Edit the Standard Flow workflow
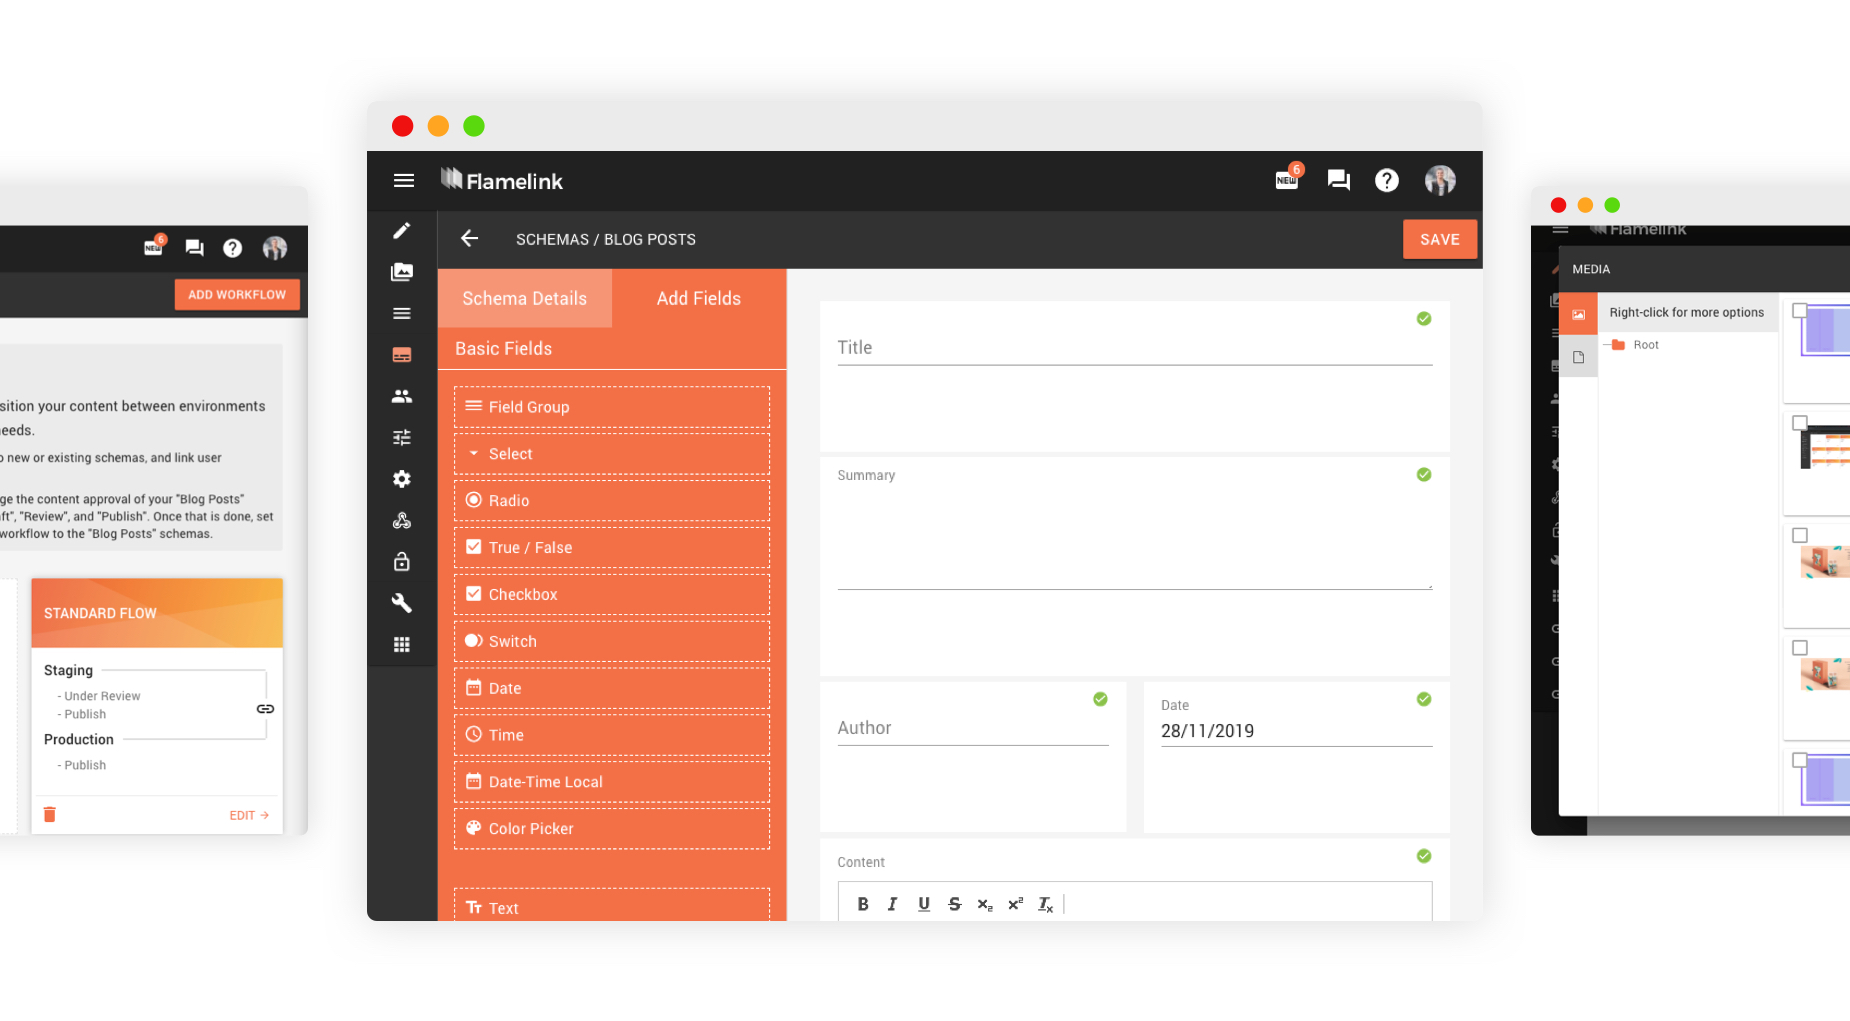Image resolution: width=1850 pixels, height=1021 pixels. tap(249, 815)
